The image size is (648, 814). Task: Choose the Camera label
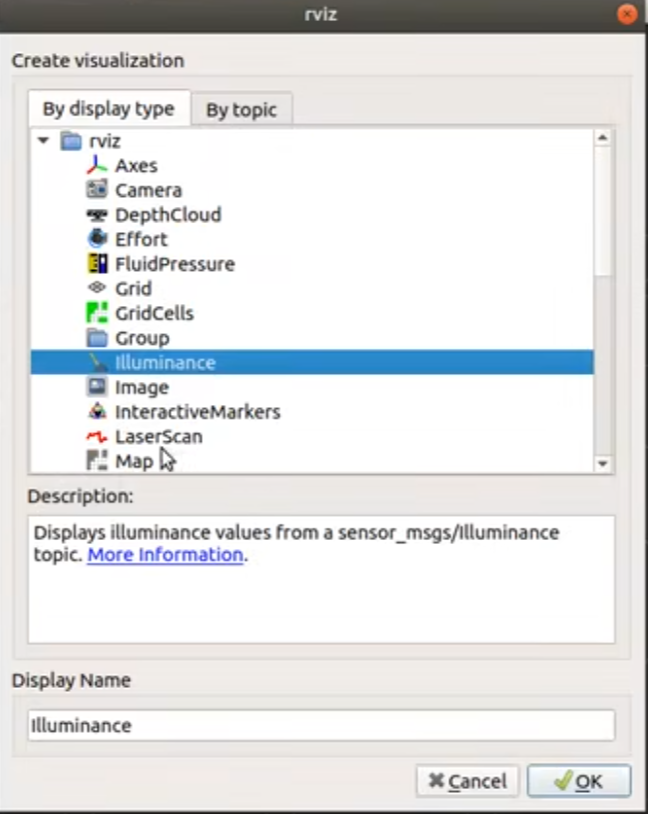(148, 190)
